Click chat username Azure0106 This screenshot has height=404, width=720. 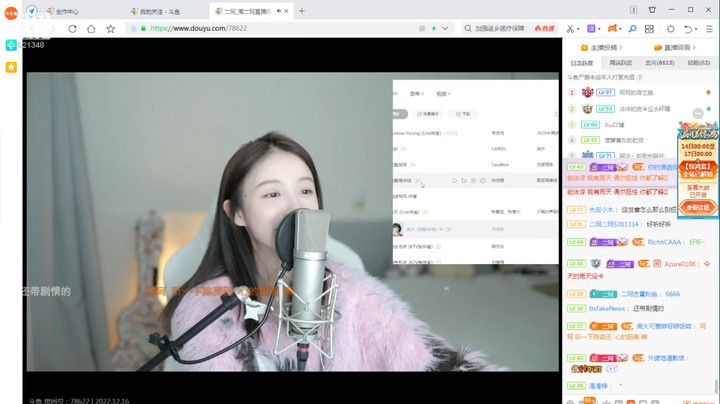point(680,264)
